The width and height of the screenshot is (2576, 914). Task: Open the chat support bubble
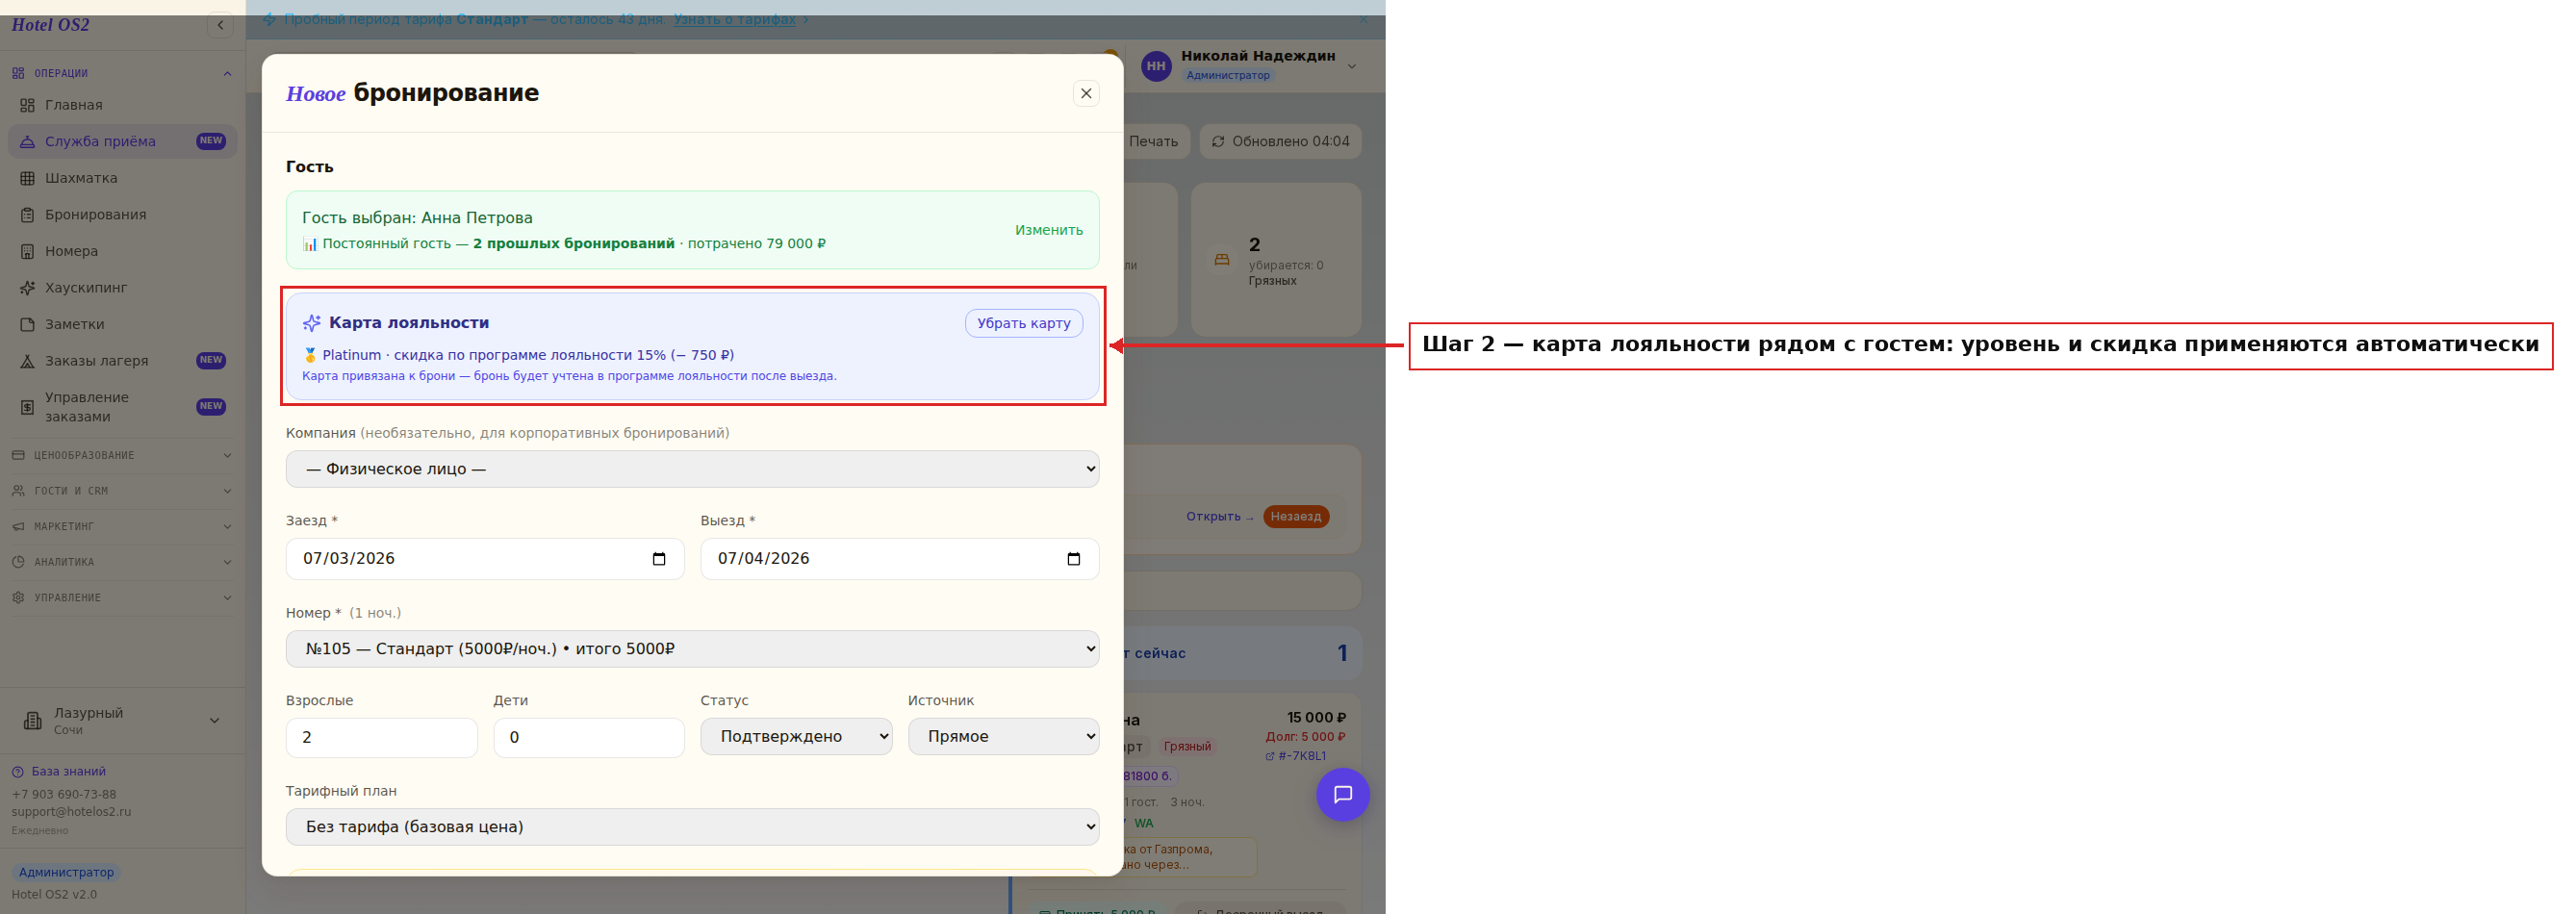coord(1342,795)
